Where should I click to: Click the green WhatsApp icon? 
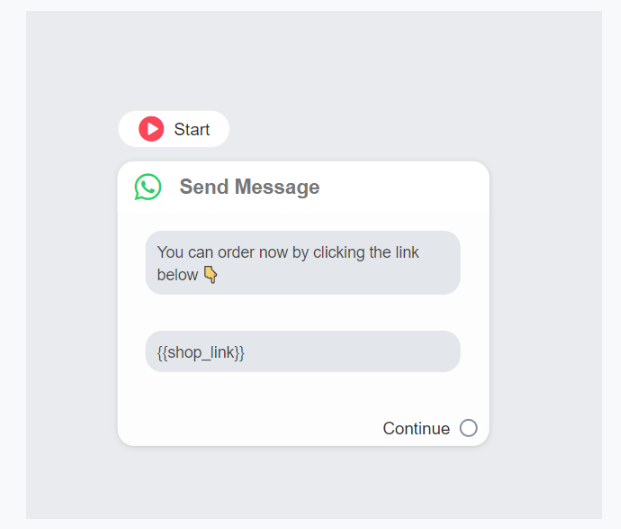coord(148,187)
